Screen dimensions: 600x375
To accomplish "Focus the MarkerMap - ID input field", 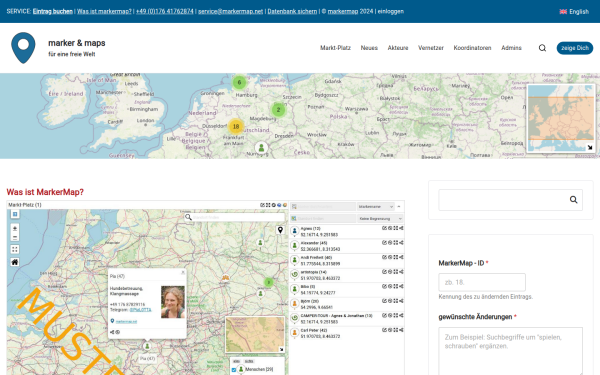I will (x=482, y=282).
